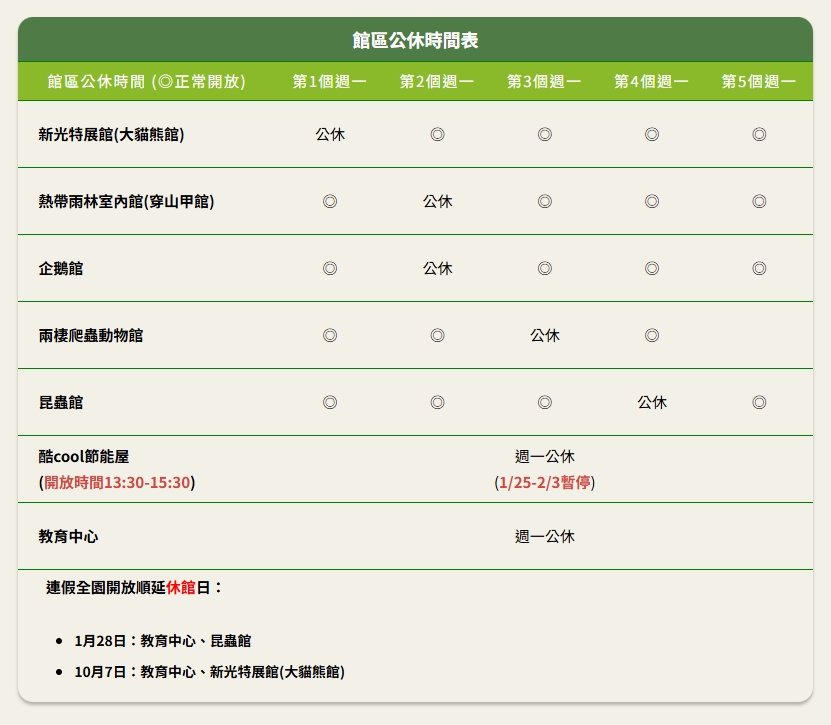The image size is (831, 725).
Task: Click 公休 in the 新光特展館 row
Action: point(330,135)
